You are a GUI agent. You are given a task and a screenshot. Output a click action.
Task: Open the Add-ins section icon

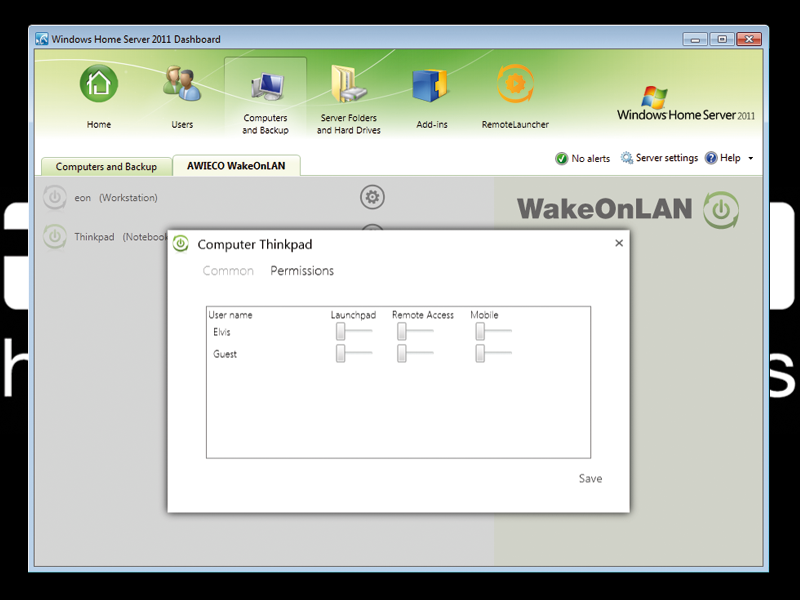point(430,86)
